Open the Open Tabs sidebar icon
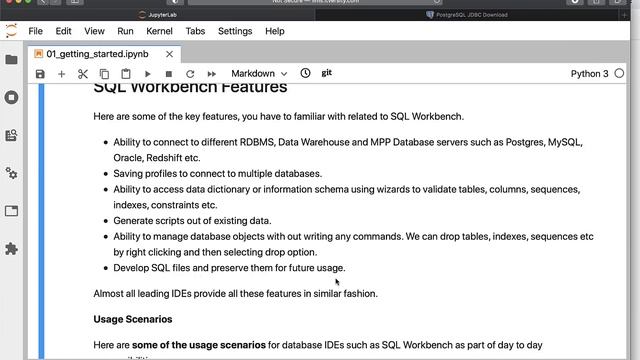This screenshot has height=360, width=640. [x=11, y=211]
